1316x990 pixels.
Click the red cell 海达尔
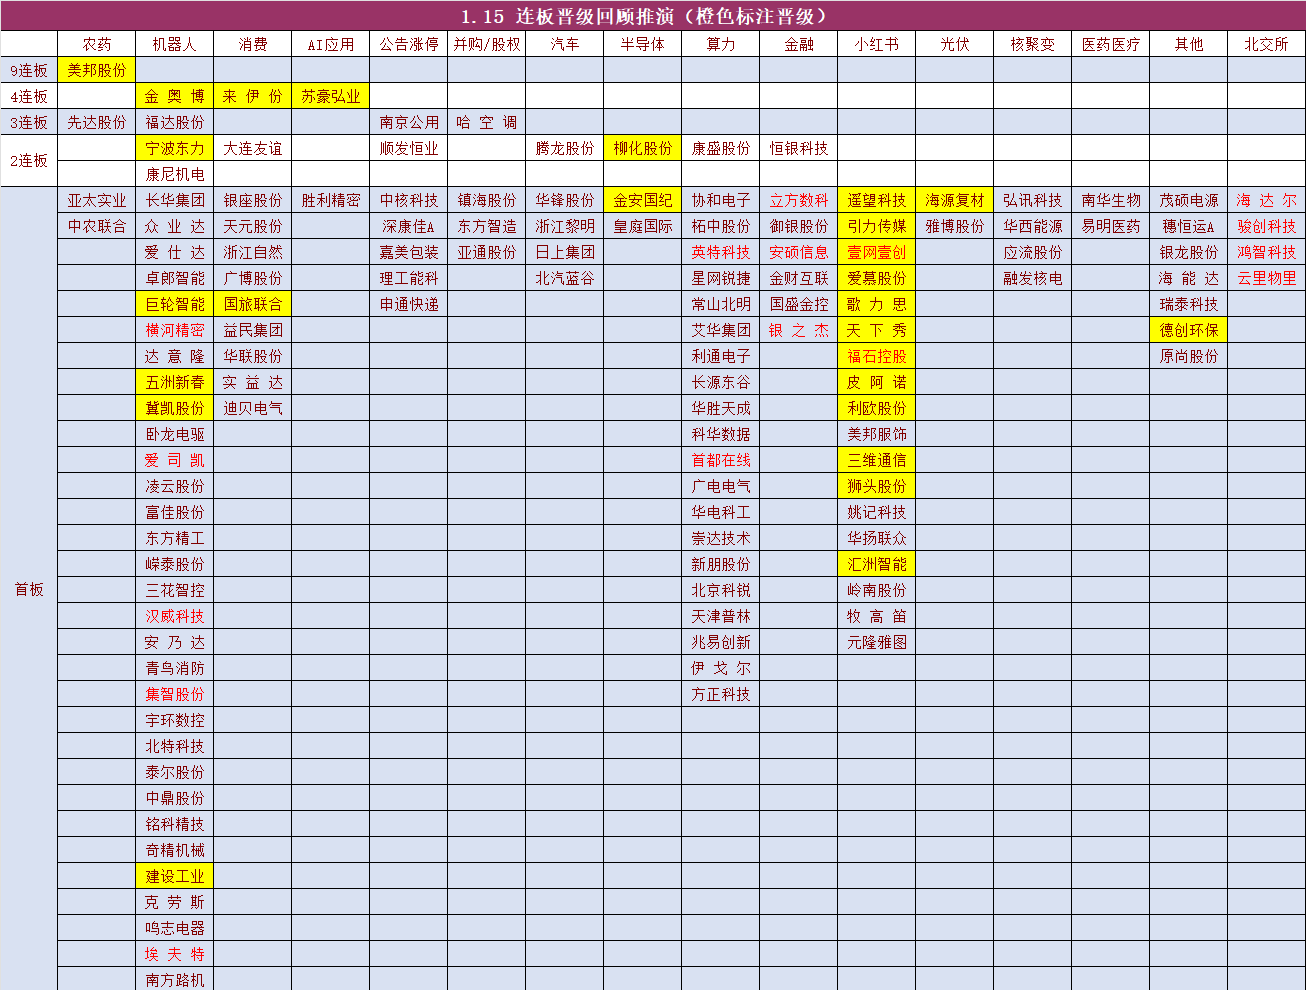pyautogui.click(x=1267, y=200)
